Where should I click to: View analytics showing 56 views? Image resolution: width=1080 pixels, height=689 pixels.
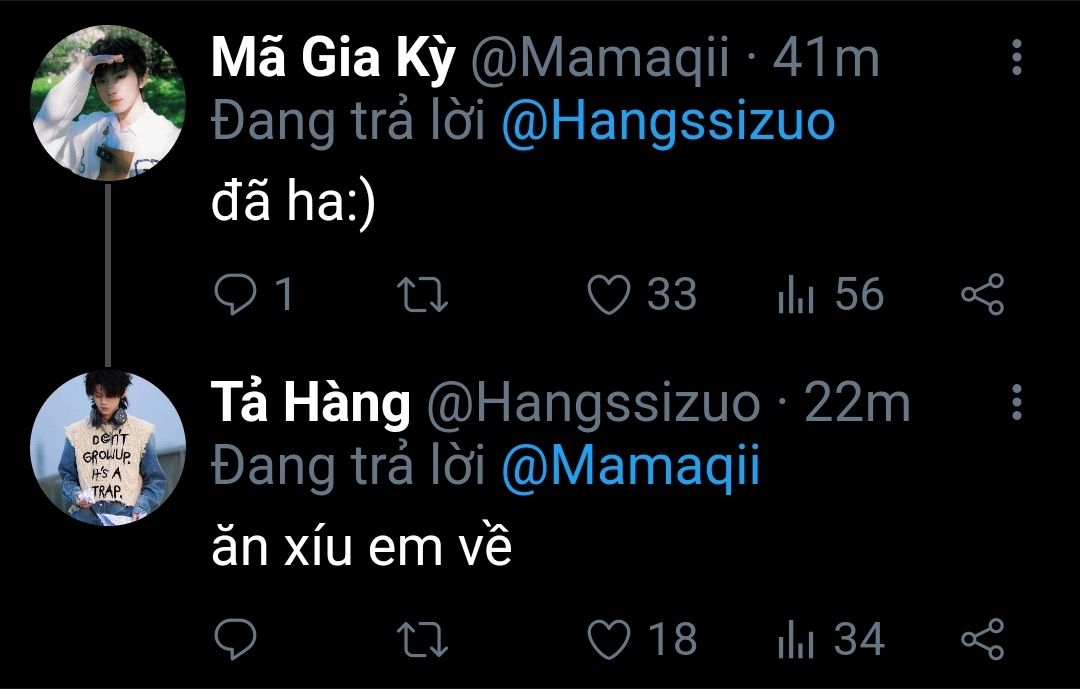[796, 295]
